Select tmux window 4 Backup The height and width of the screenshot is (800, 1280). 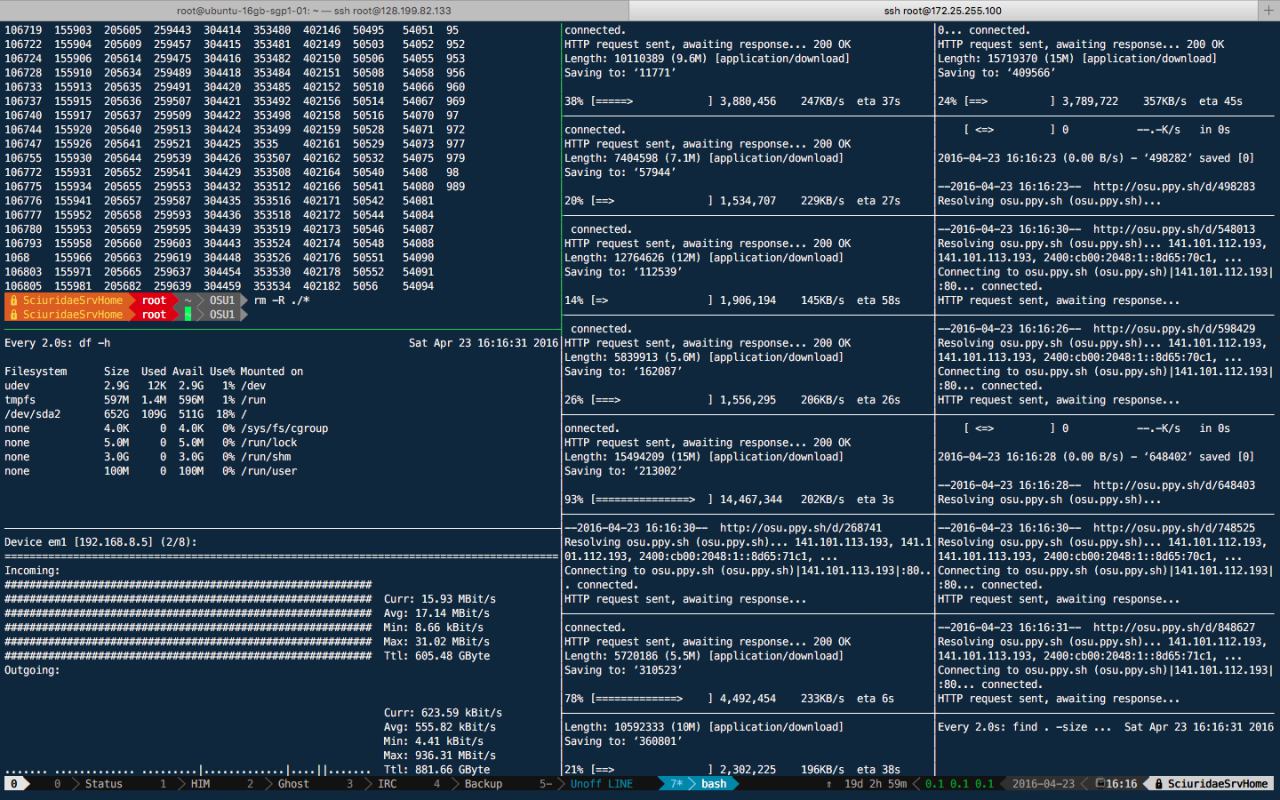pos(469,784)
